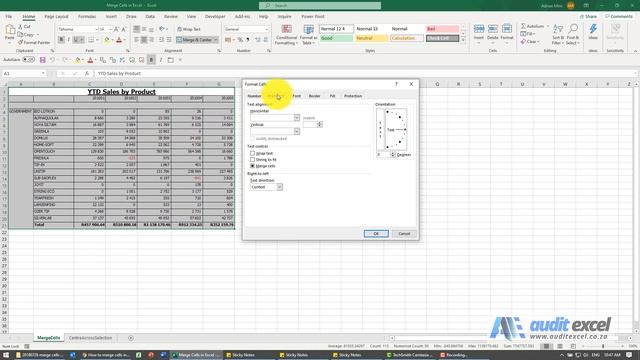Open the Vertical alignment dropdown
This screenshot has width=640, height=360.
click(297, 131)
